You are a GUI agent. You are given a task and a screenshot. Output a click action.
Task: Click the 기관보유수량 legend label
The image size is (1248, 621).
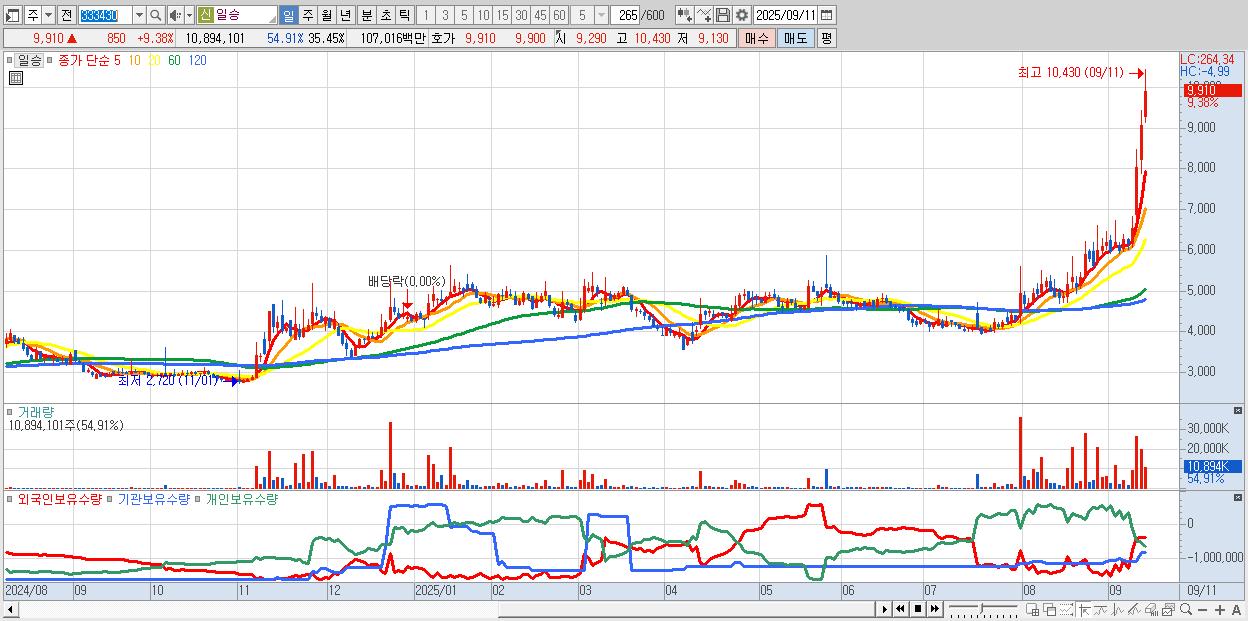point(153,498)
